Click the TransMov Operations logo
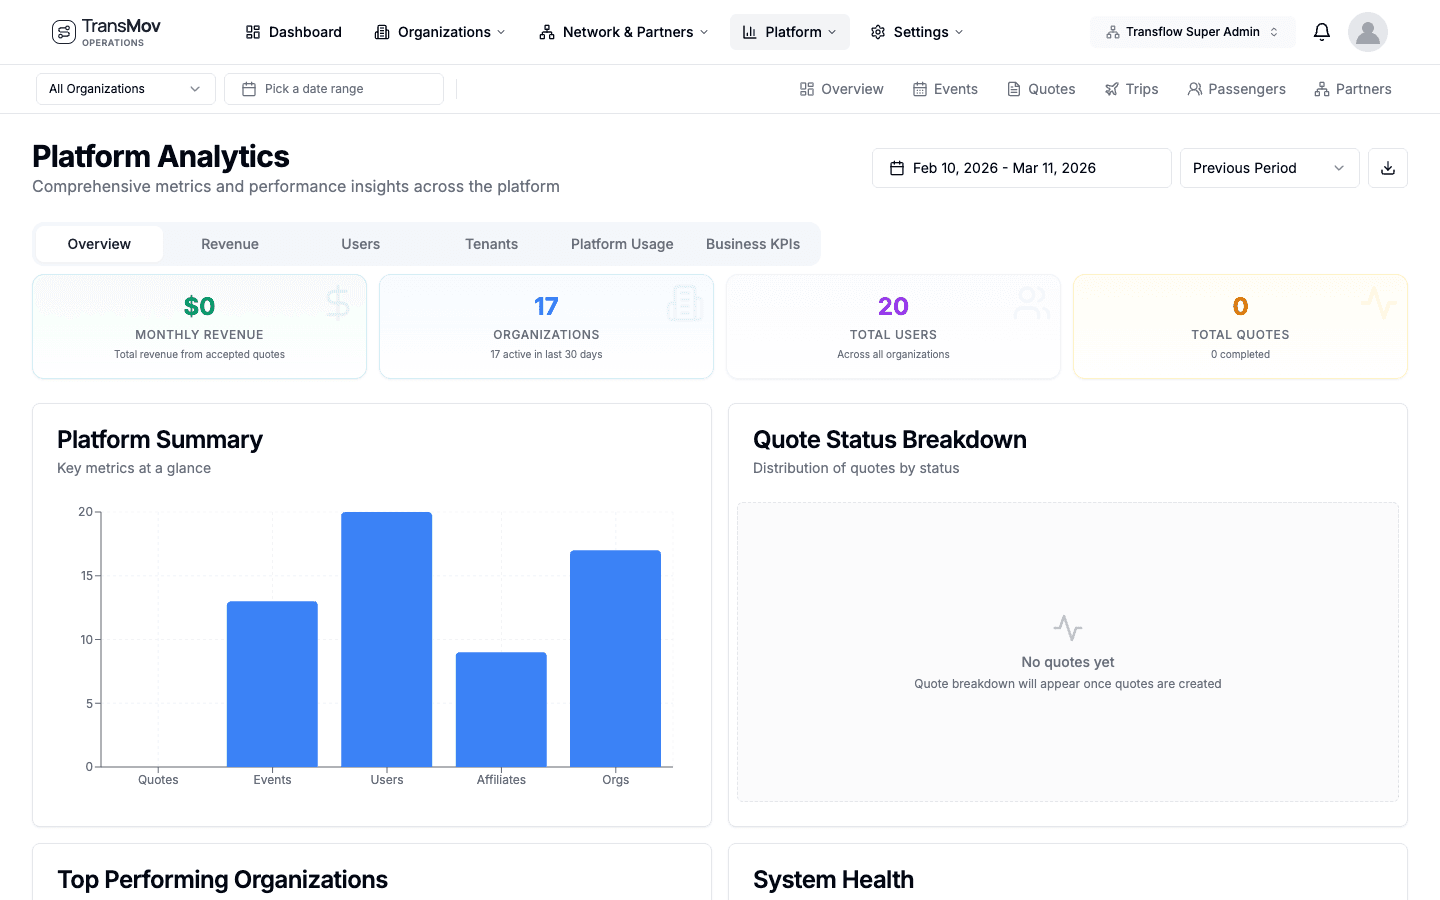The width and height of the screenshot is (1440, 900). click(x=105, y=31)
